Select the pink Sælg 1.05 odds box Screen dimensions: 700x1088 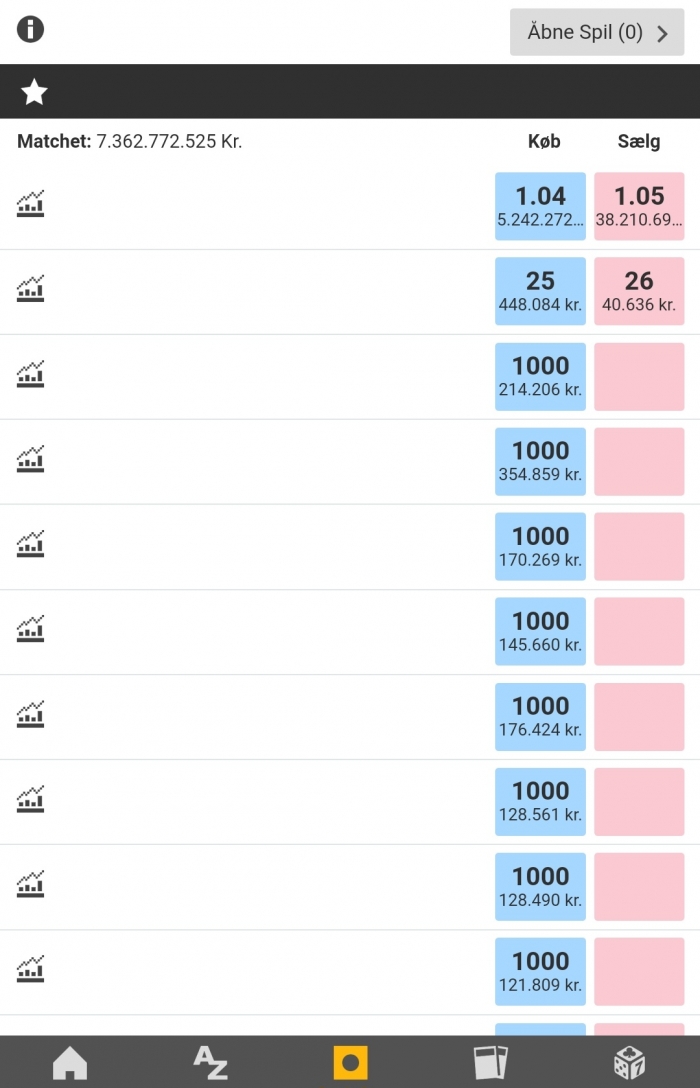(x=639, y=206)
